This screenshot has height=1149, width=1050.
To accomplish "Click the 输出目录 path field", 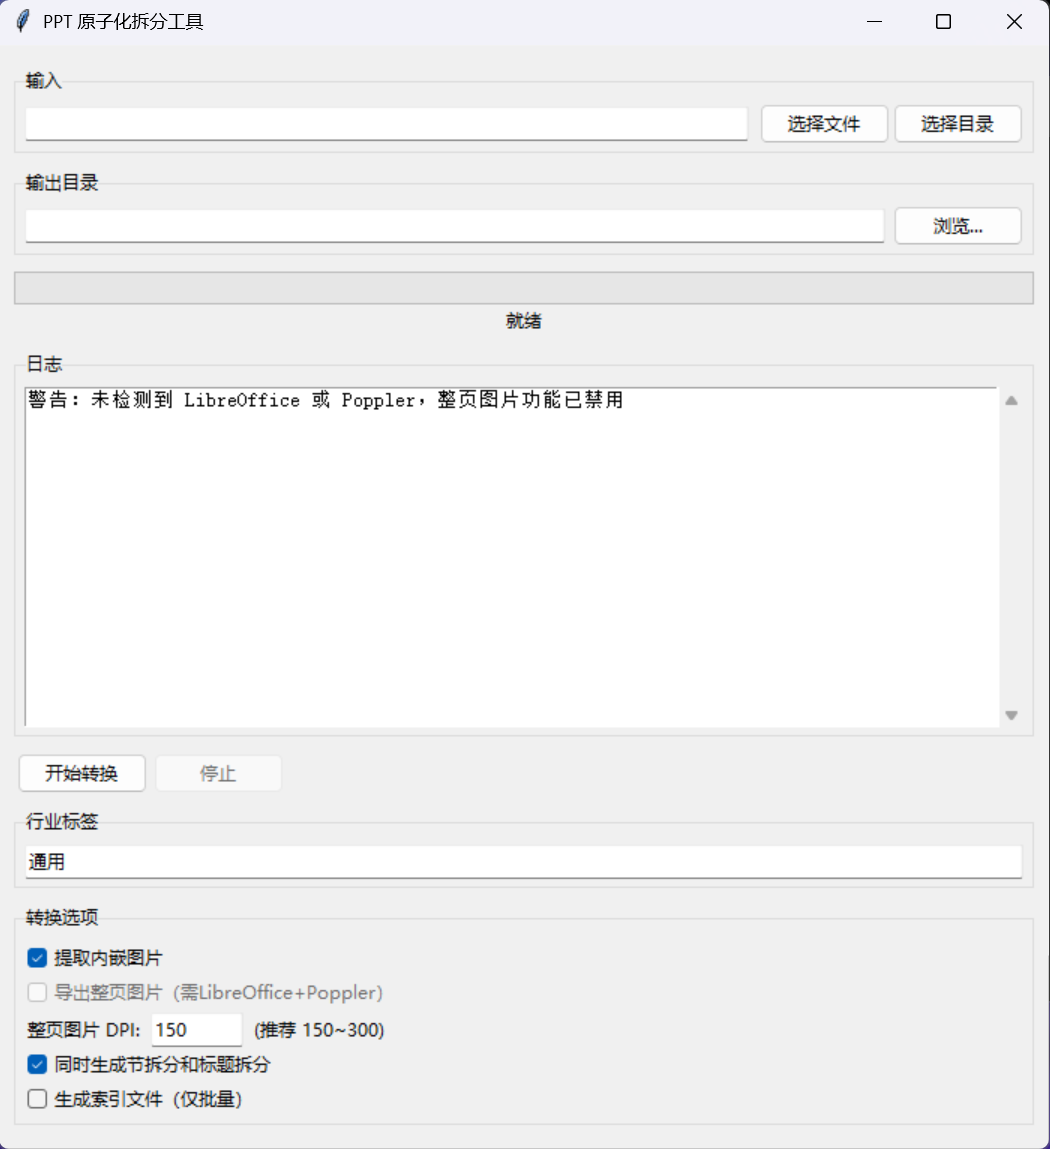I will click(x=455, y=226).
